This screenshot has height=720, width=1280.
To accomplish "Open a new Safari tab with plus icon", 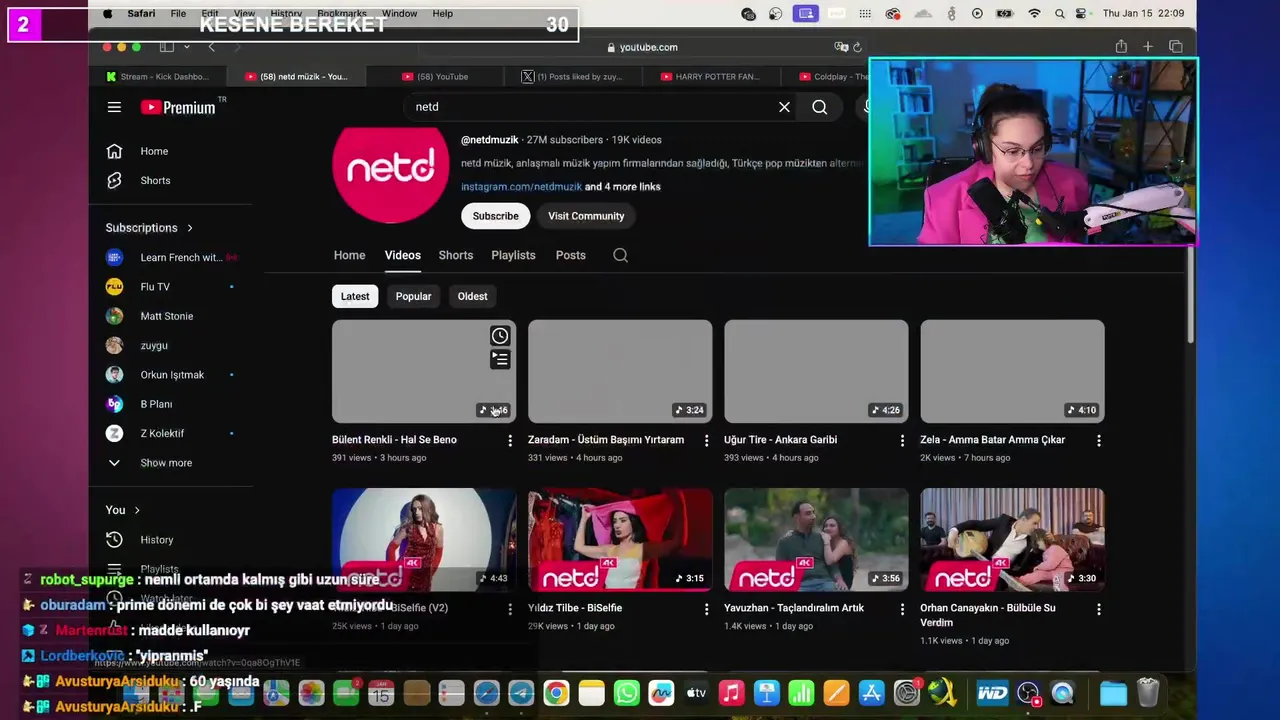I will 1148,47.
